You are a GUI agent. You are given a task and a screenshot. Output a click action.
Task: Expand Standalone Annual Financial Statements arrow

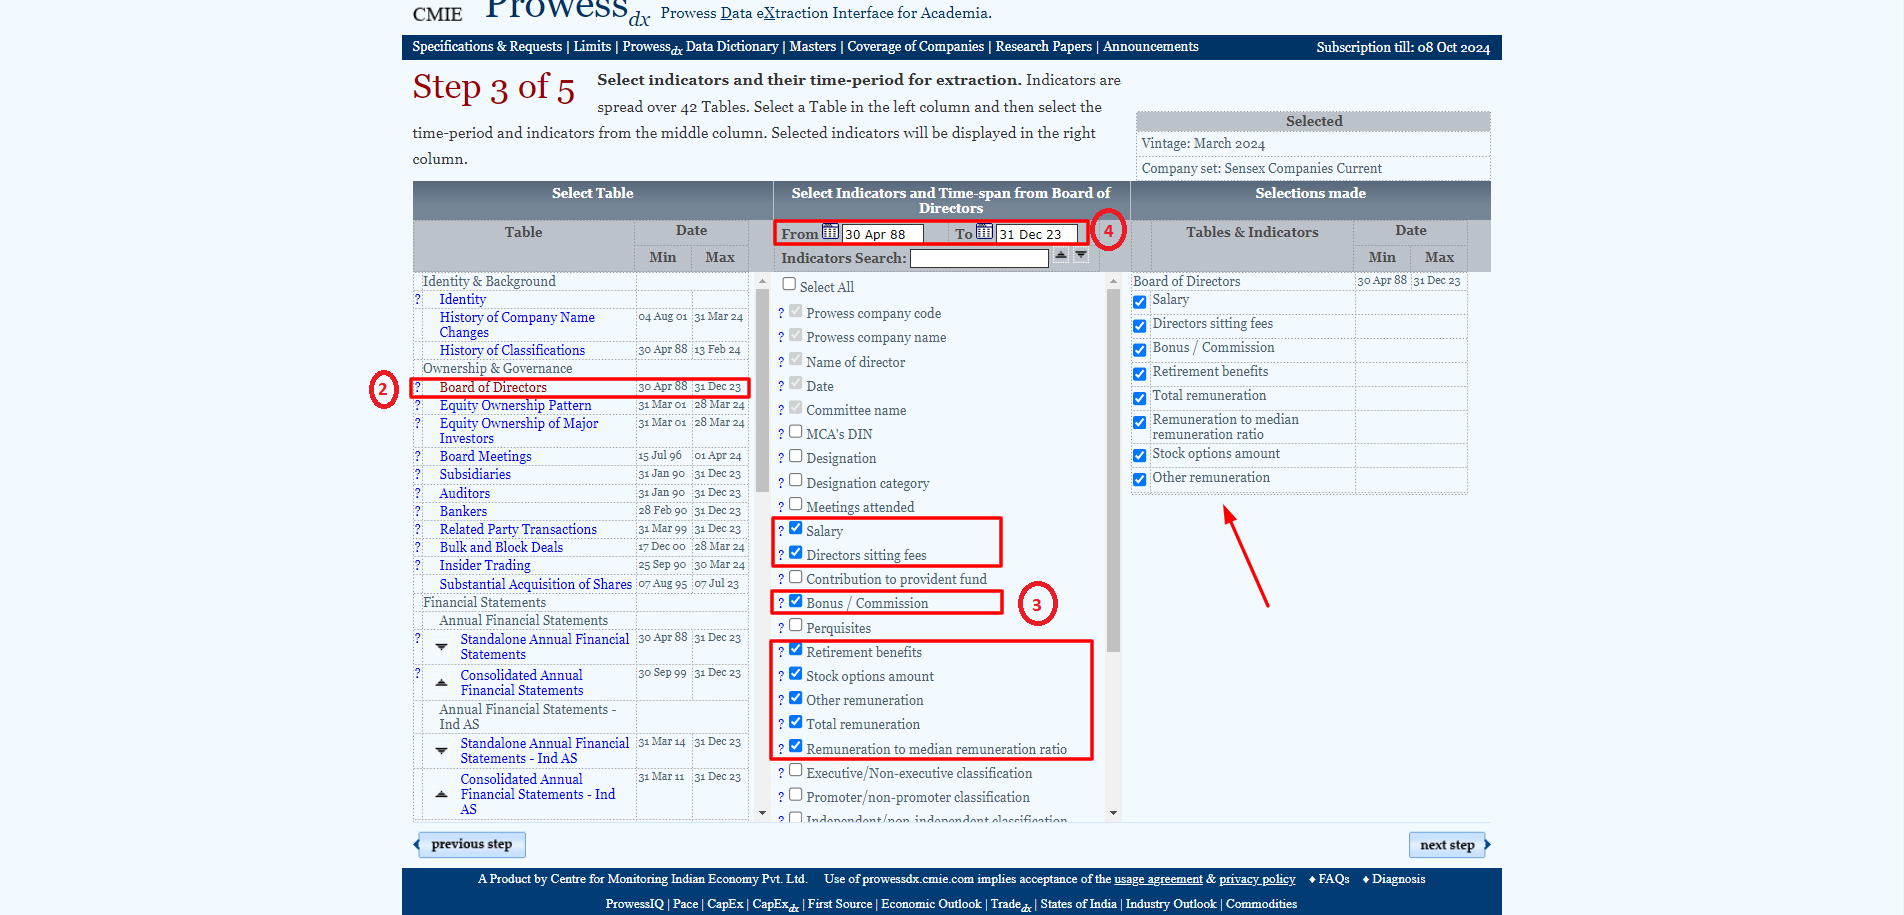pyautogui.click(x=441, y=647)
